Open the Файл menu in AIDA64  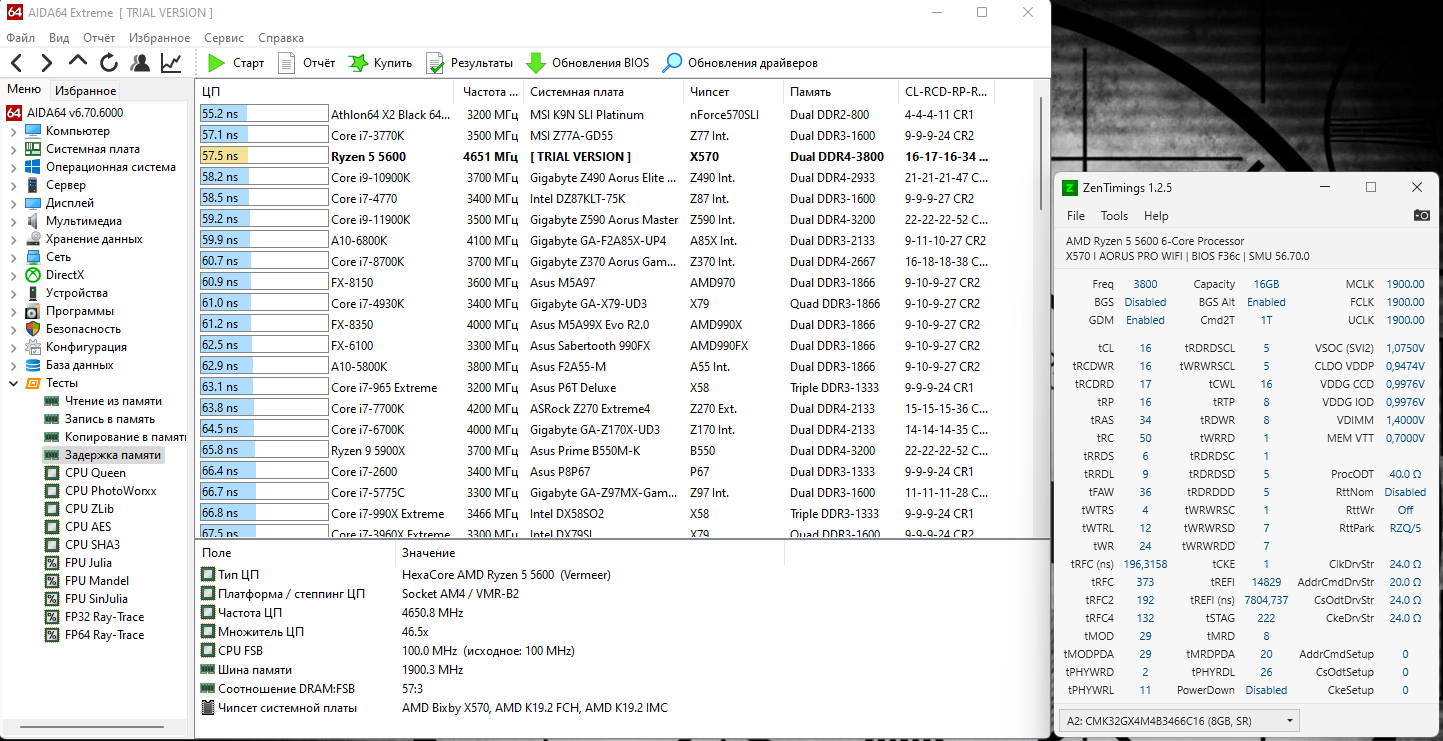[x=20, y=38]
